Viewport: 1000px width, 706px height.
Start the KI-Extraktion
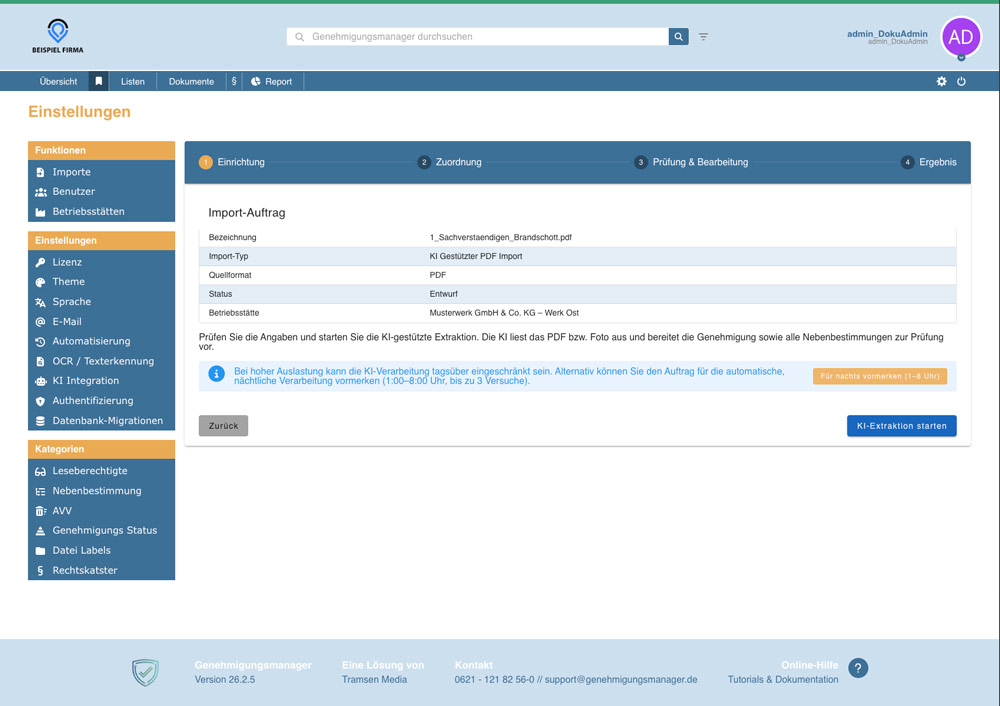click(x=901, y=425)
